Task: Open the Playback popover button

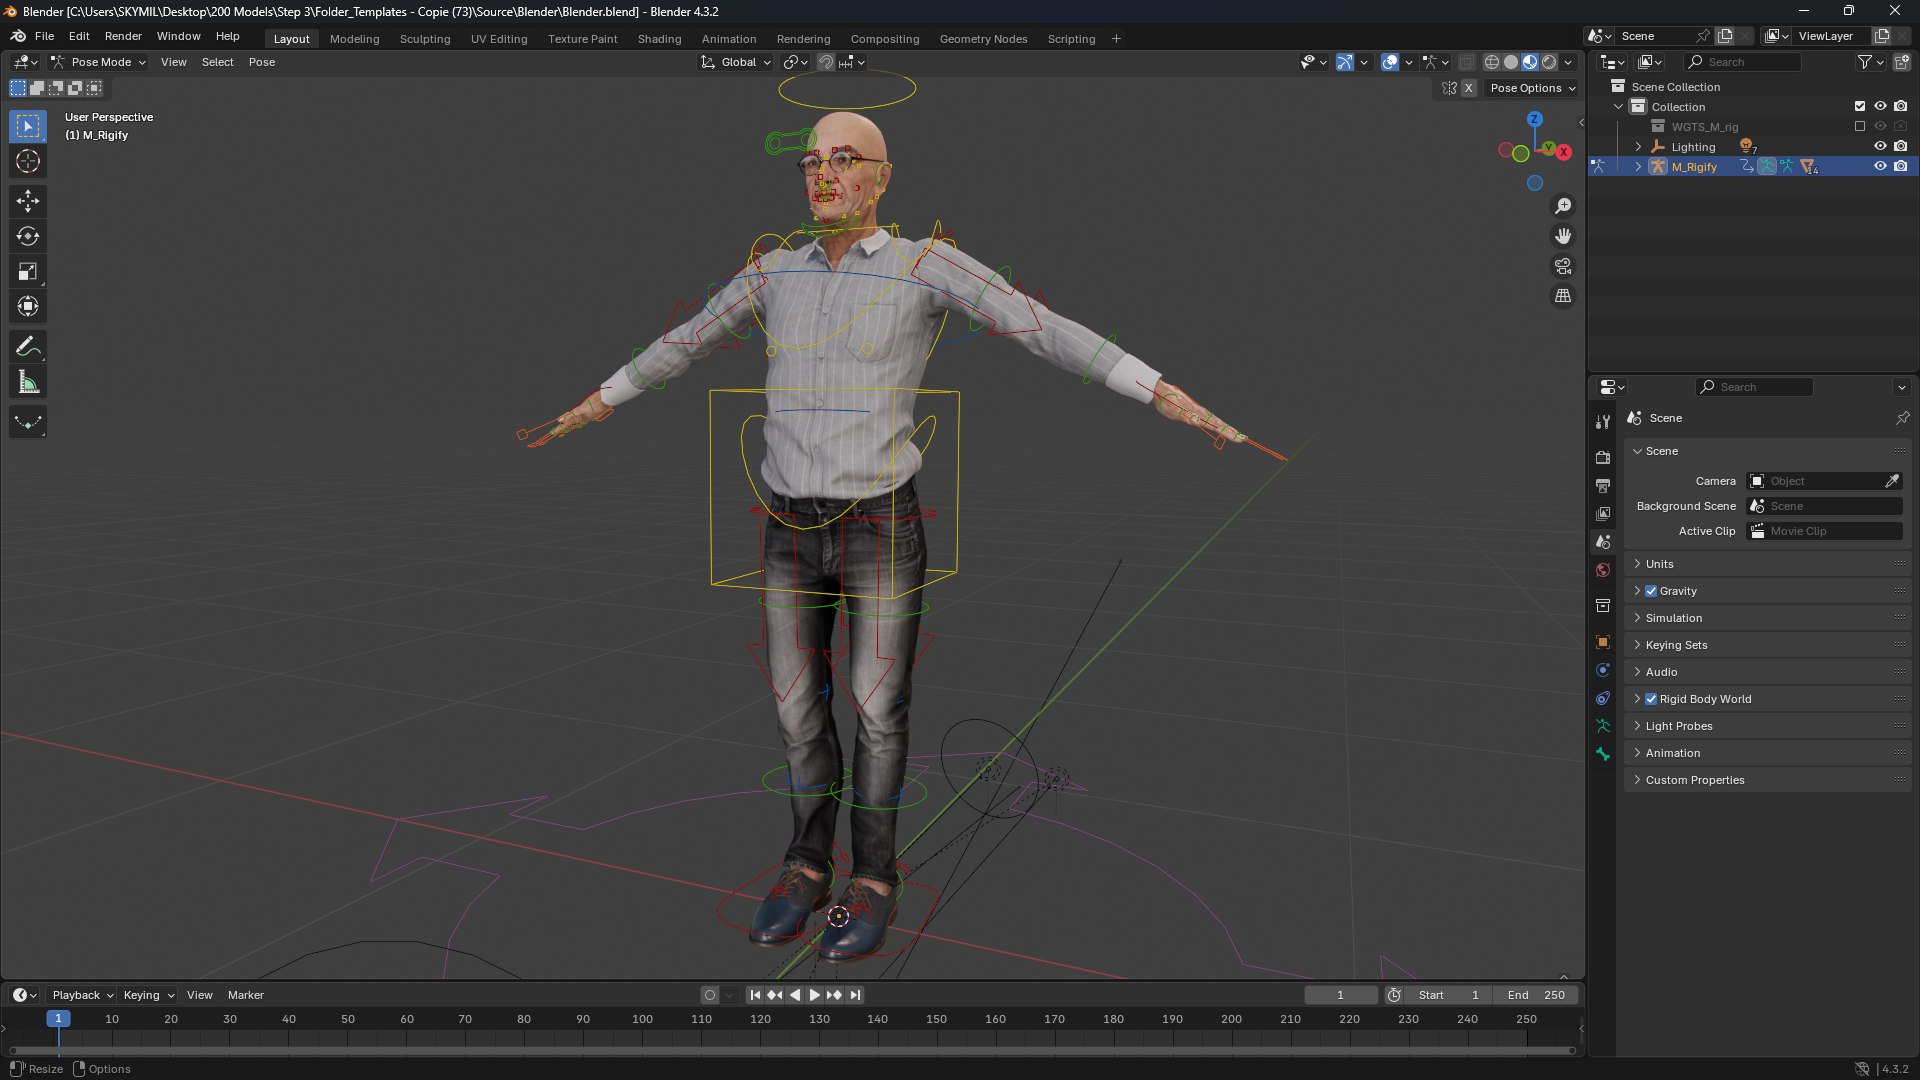Action: [82, 995]
